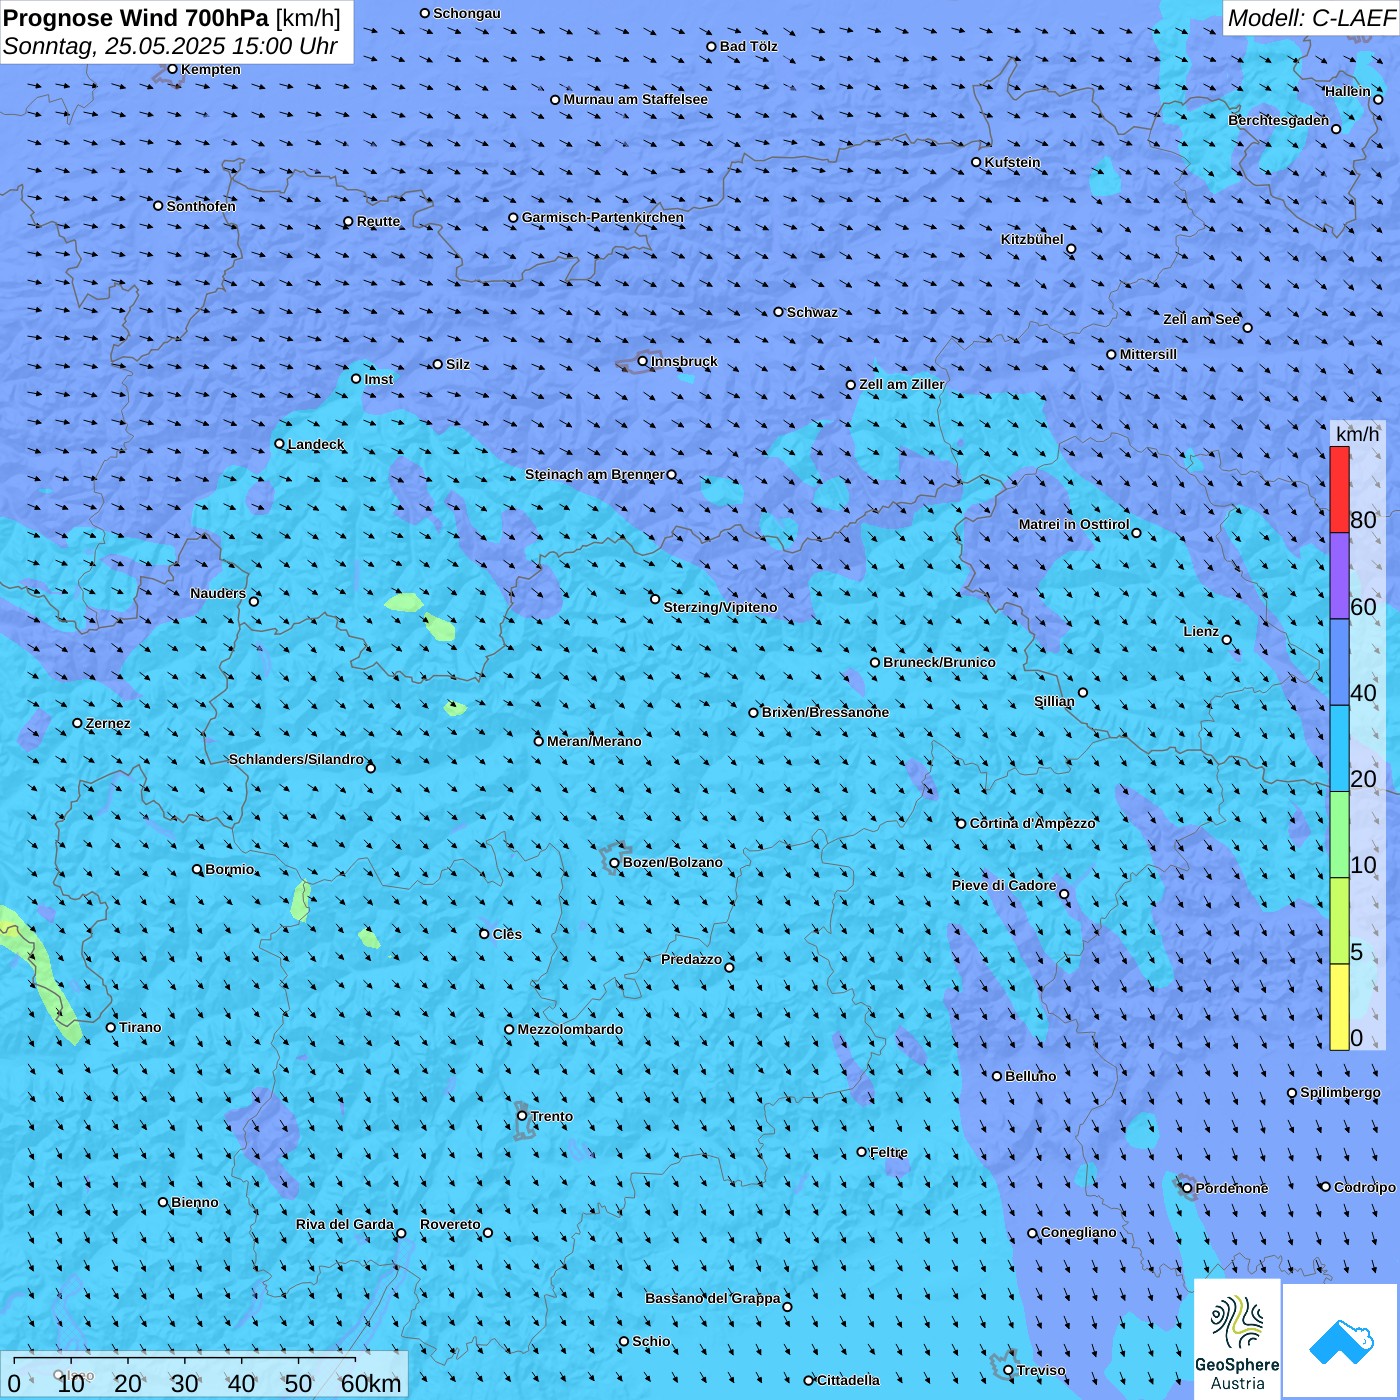Click the Brixen/Bressanone label

[825, 712]
